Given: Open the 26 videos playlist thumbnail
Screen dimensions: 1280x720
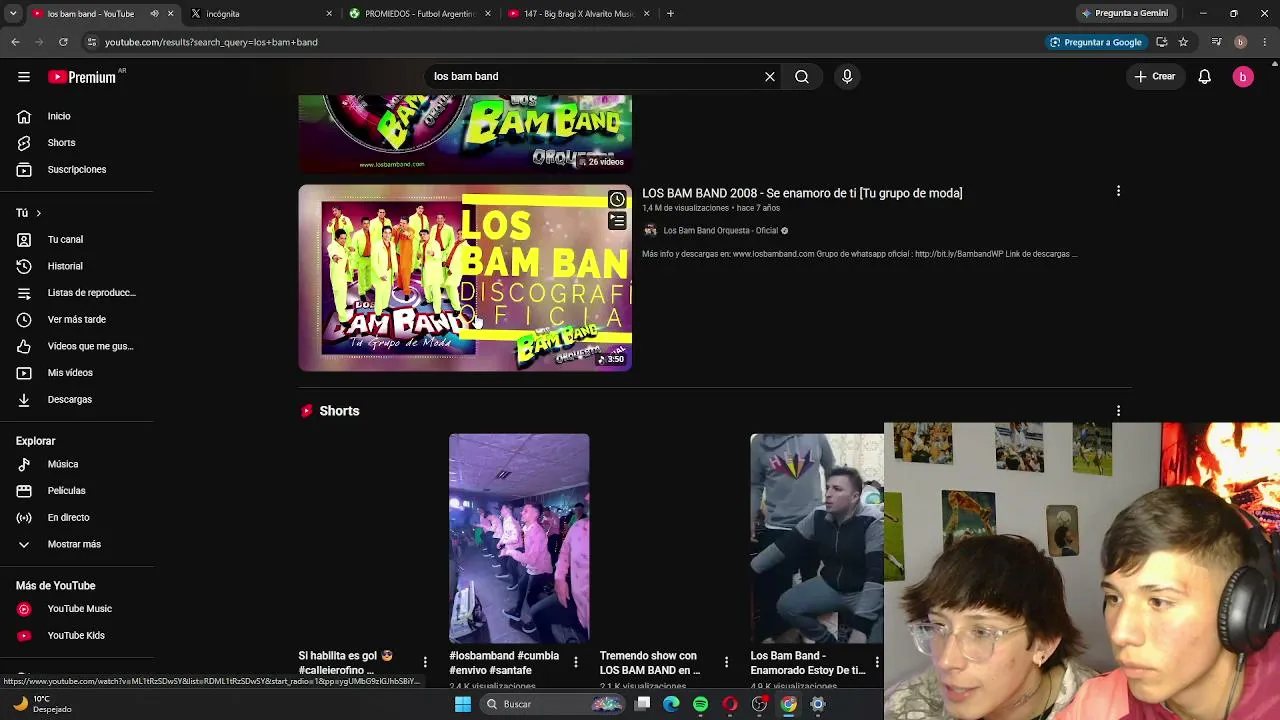Looking at the screenshot, I should pos(465,134).
